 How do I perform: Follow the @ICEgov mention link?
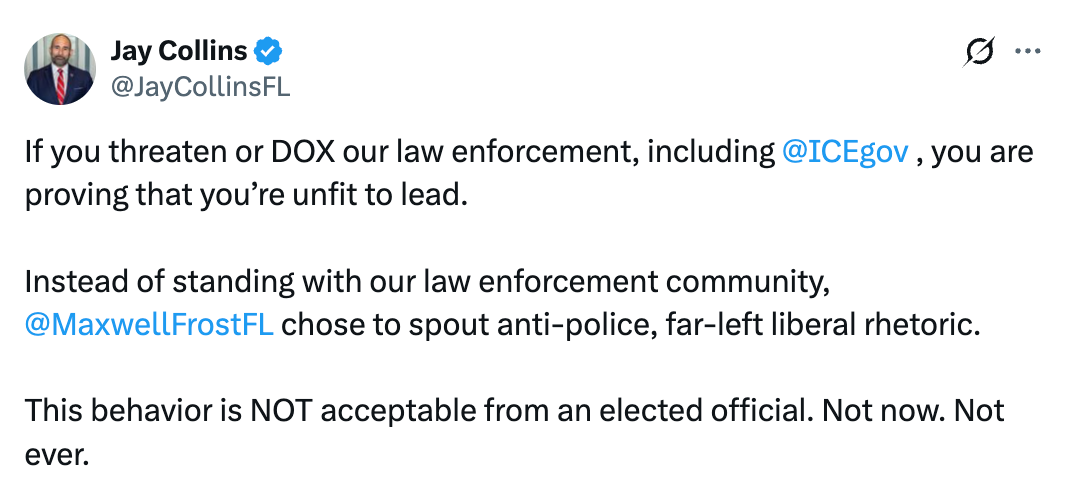pos(843,153)
